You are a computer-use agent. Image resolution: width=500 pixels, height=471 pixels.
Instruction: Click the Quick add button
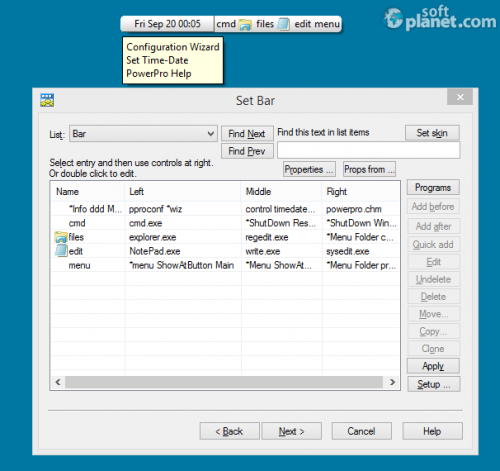433,244
